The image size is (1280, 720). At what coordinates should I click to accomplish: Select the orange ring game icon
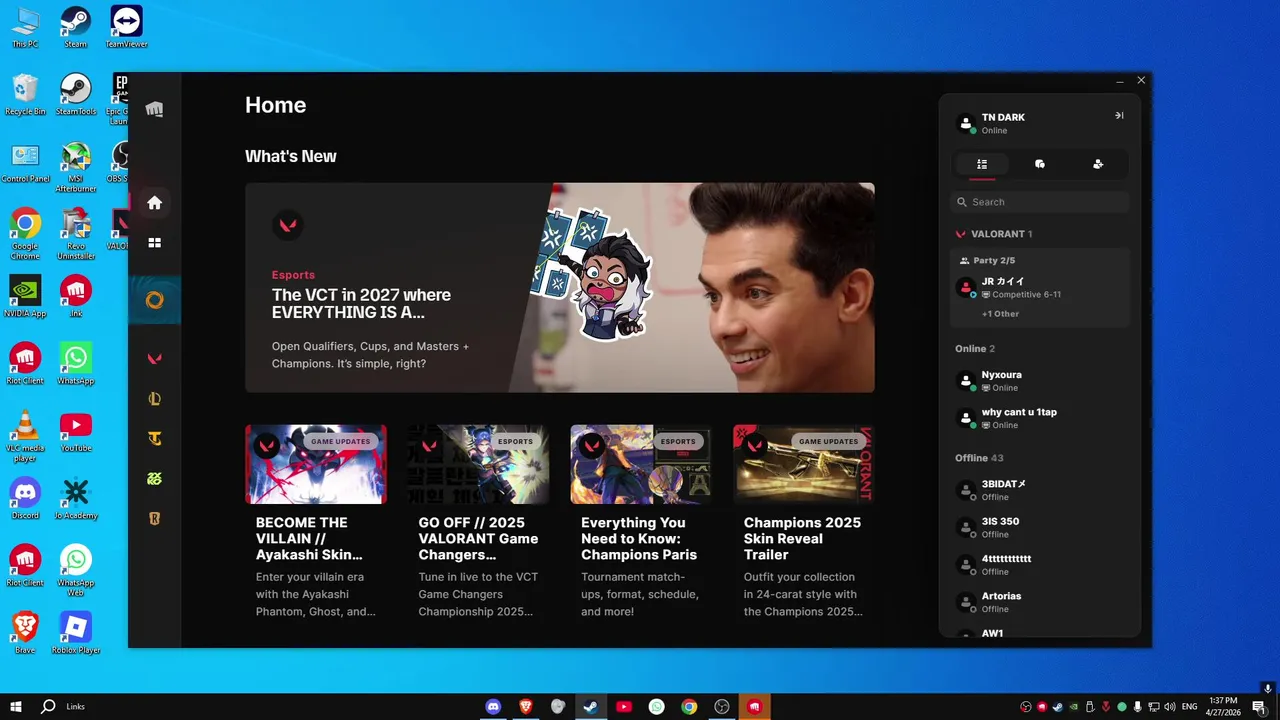point(154,300)
